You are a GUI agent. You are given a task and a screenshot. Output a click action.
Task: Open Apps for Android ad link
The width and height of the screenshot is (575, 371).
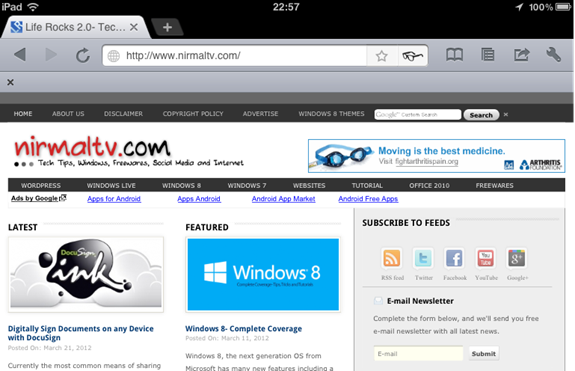pyautogui.click(x=114, y=199)
